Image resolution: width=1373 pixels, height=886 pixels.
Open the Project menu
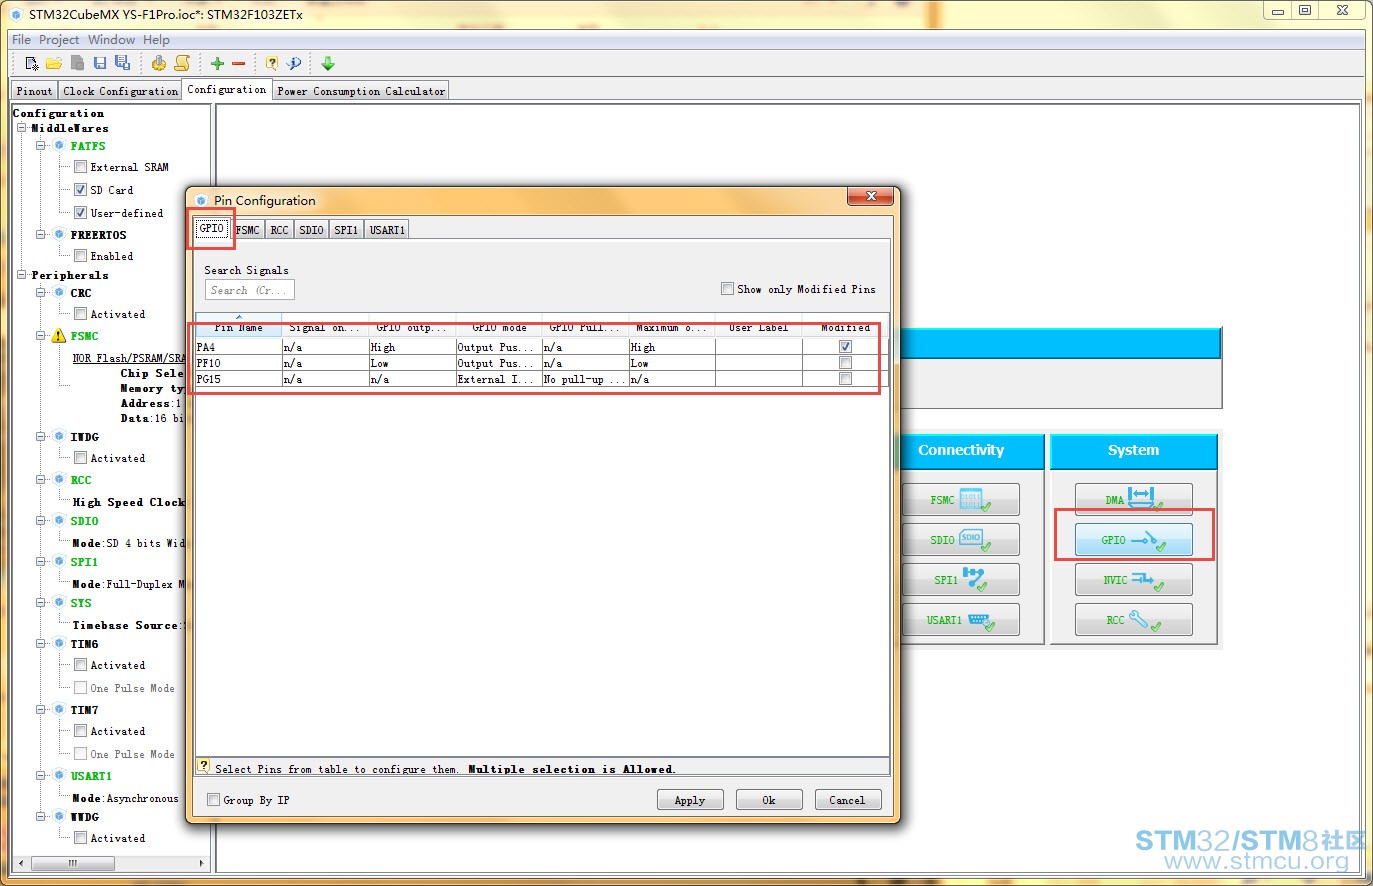59,40
